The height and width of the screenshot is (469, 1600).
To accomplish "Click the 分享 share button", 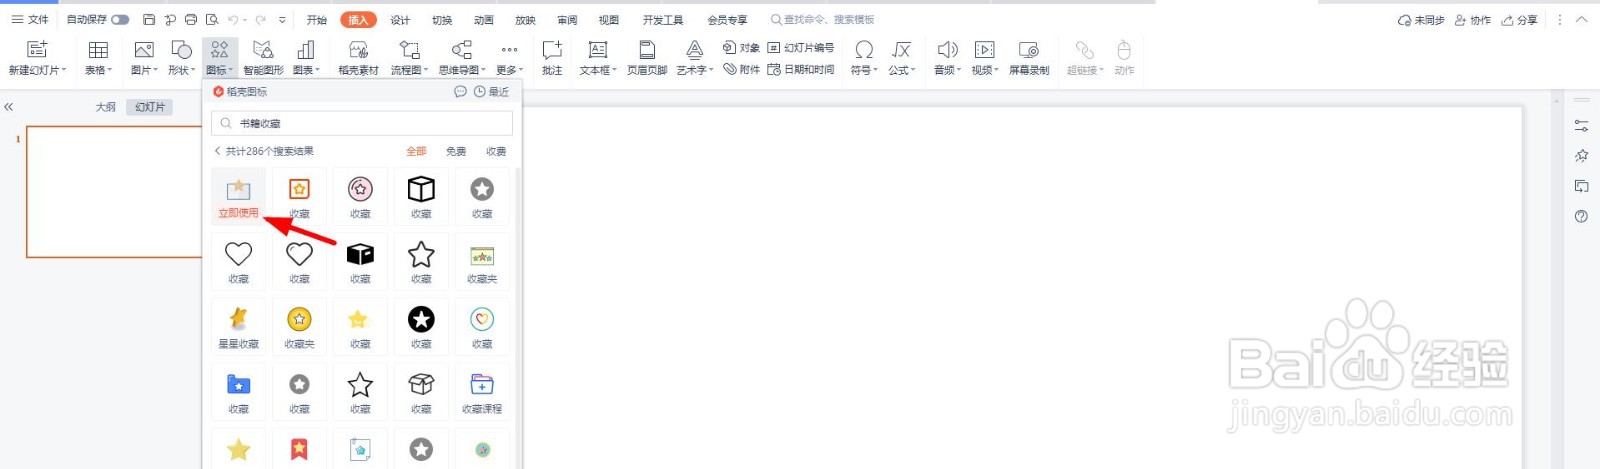I will [x=1520, y=20].
